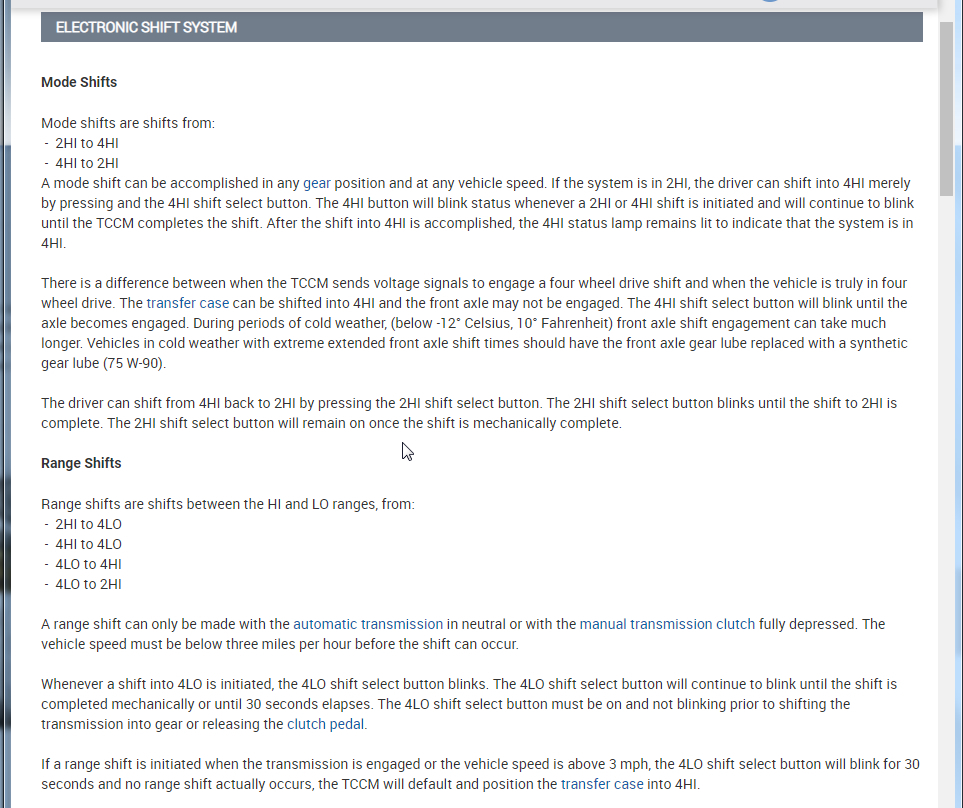Click the 'Mode shifts are shifts from:' line

click(x=128, y=123)
